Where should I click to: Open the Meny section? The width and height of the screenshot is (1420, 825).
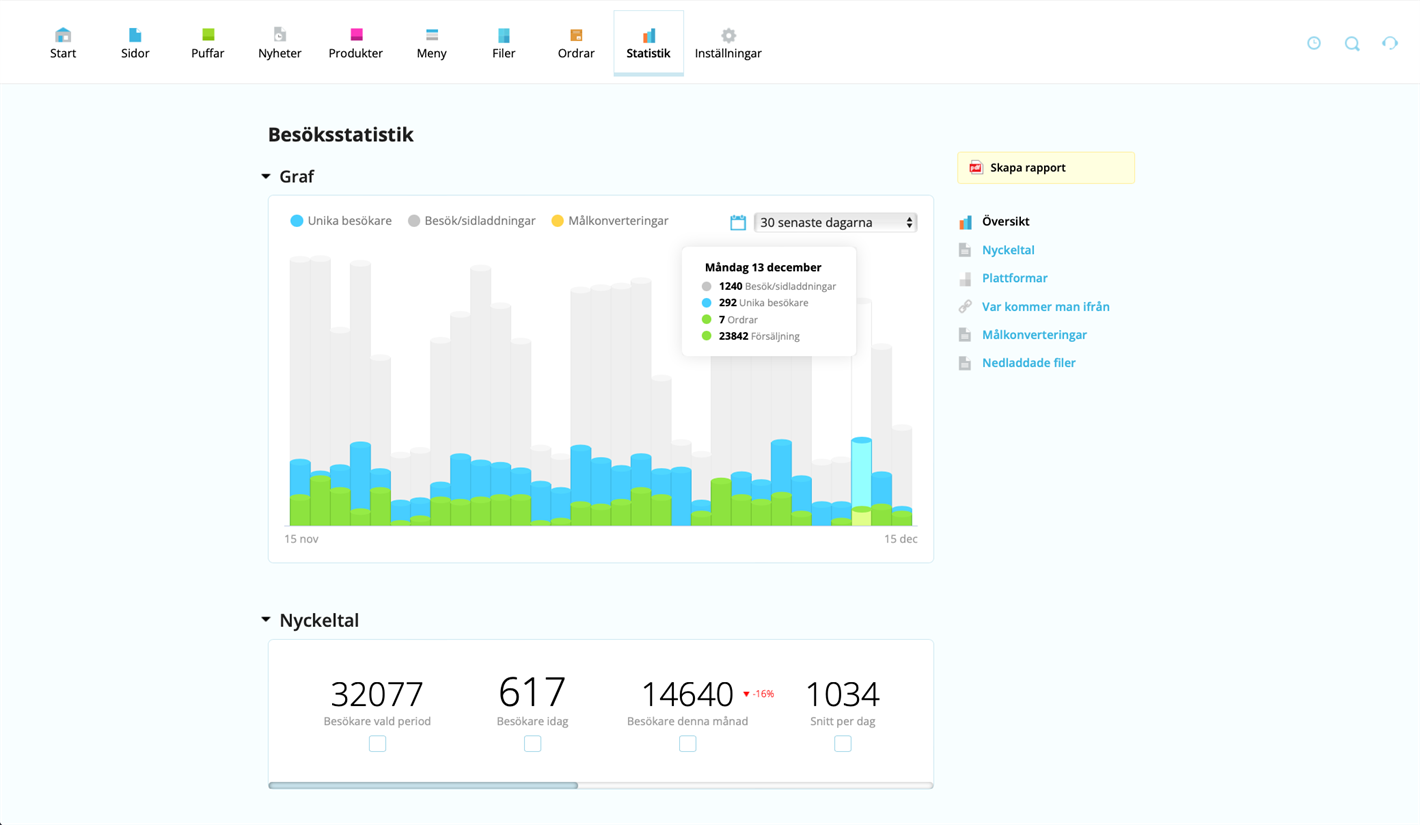432,43
